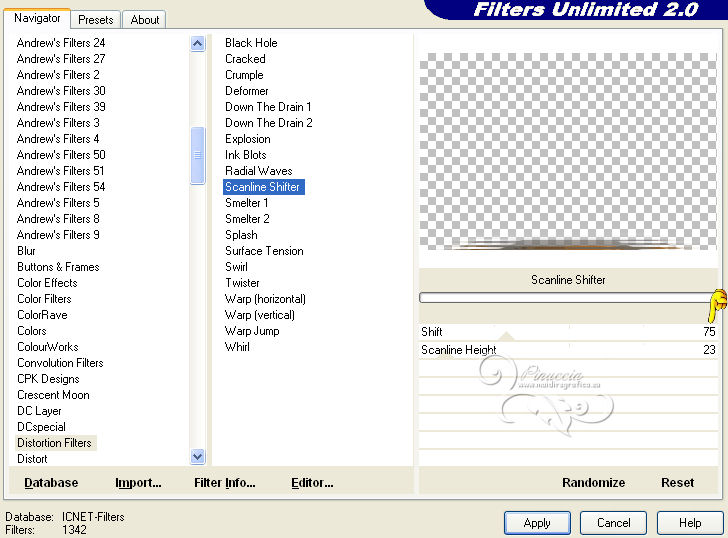Screen dimensions: 728x538
Task: Apply the Scanline Shifter filter
Action: tap(537, 523)
